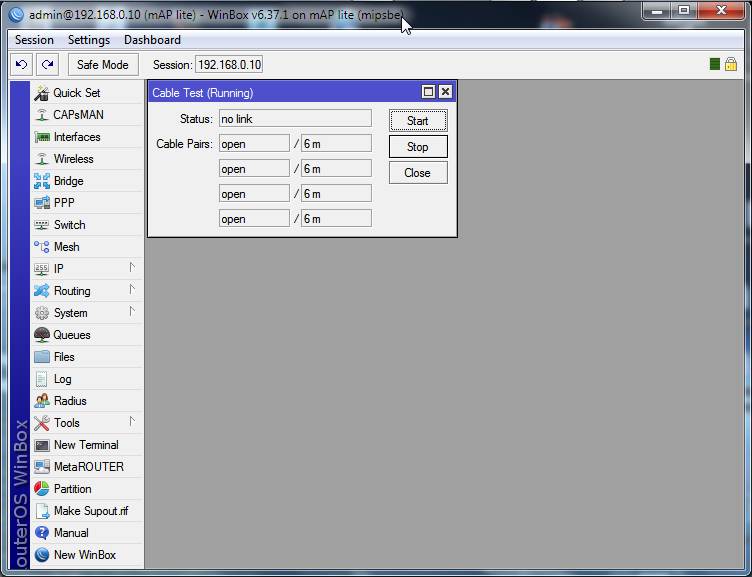752x577 pixels.
Task: Click first cable pair open field
Action: (254, 143)
